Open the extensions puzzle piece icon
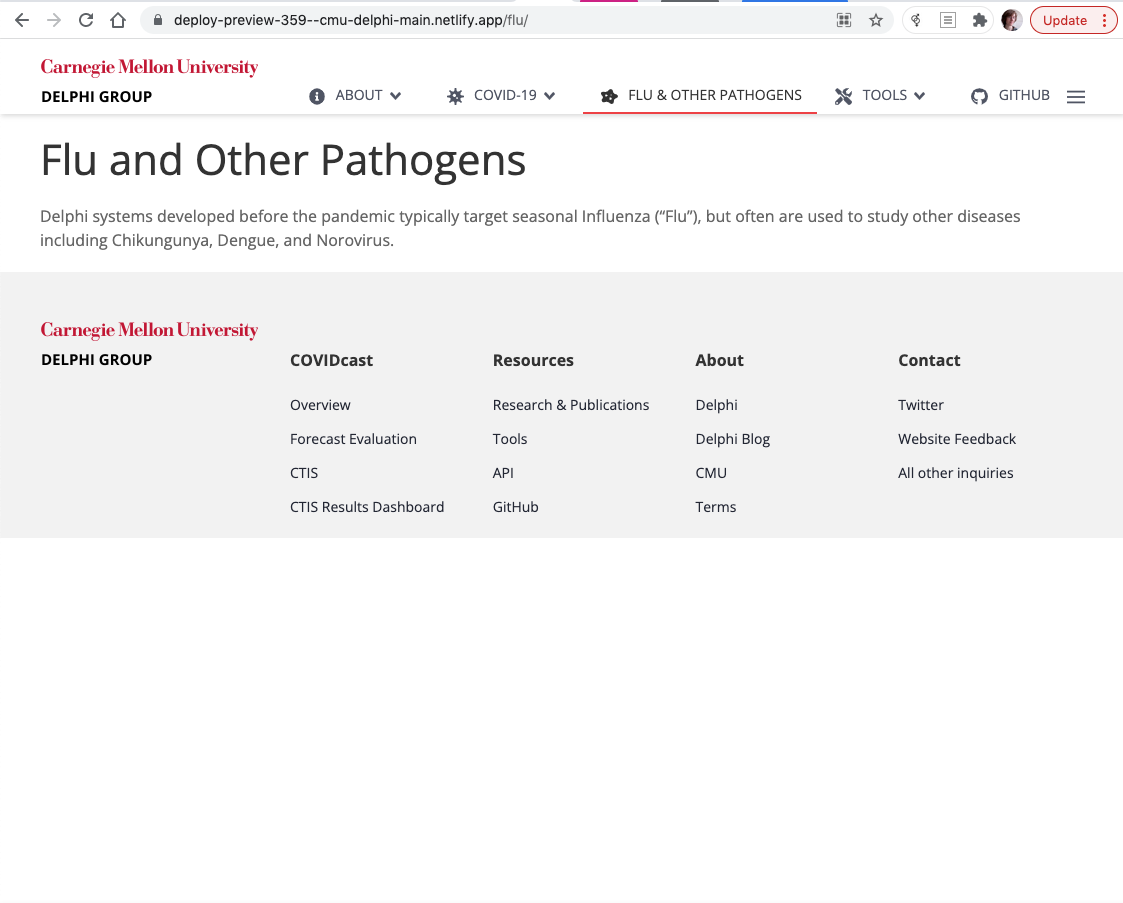Image resolution: width=1123 pixels, height=903 pixels. click(979, 20)
